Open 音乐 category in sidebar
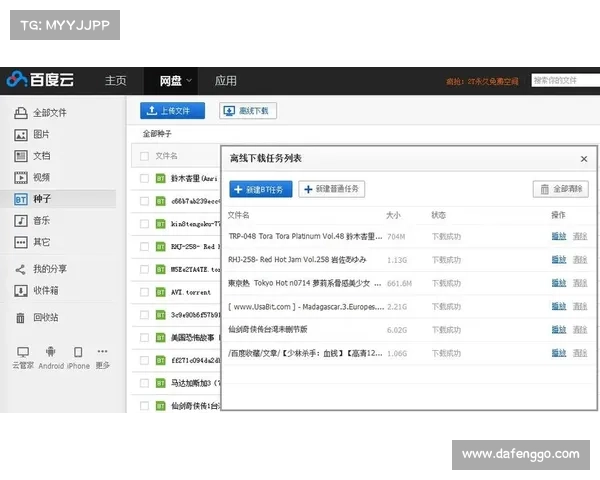The width and height of the screenshot is (600, 480). pyautogui.click(x=32, y=220)
